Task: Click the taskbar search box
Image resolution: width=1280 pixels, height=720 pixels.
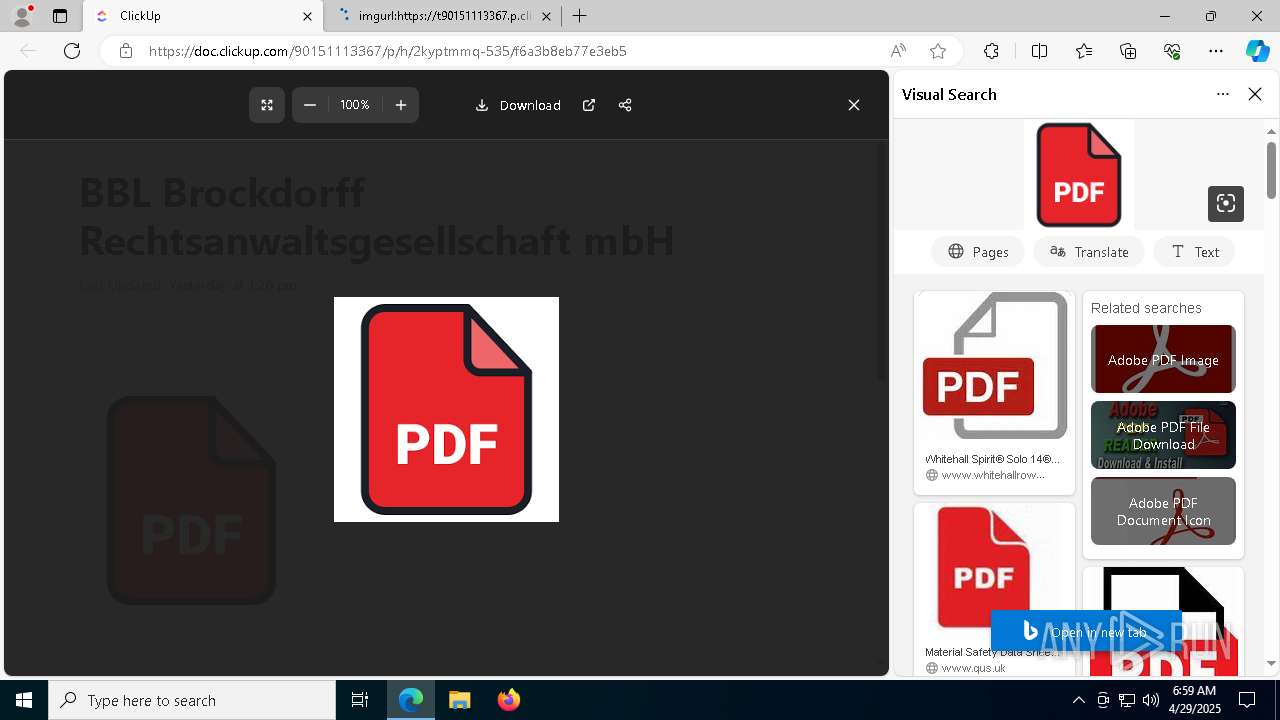Action: coord(192,700)
